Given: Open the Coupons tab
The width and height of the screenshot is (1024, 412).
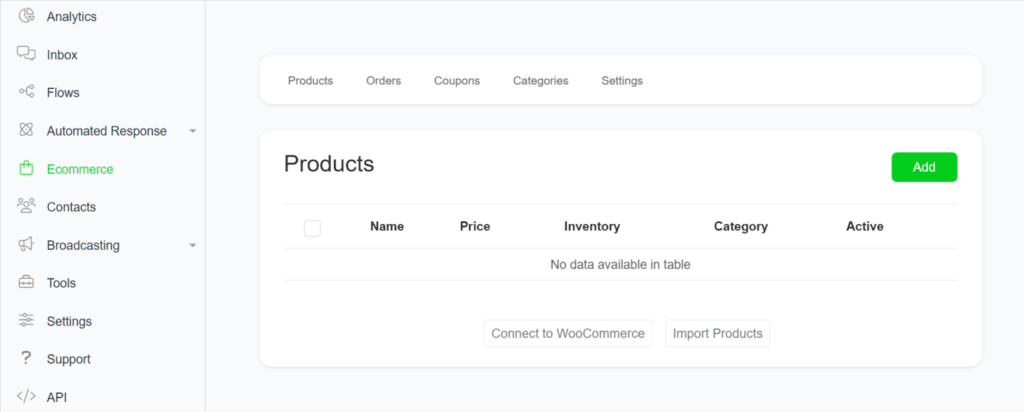Looking at the screenshot, I should 457,81.
